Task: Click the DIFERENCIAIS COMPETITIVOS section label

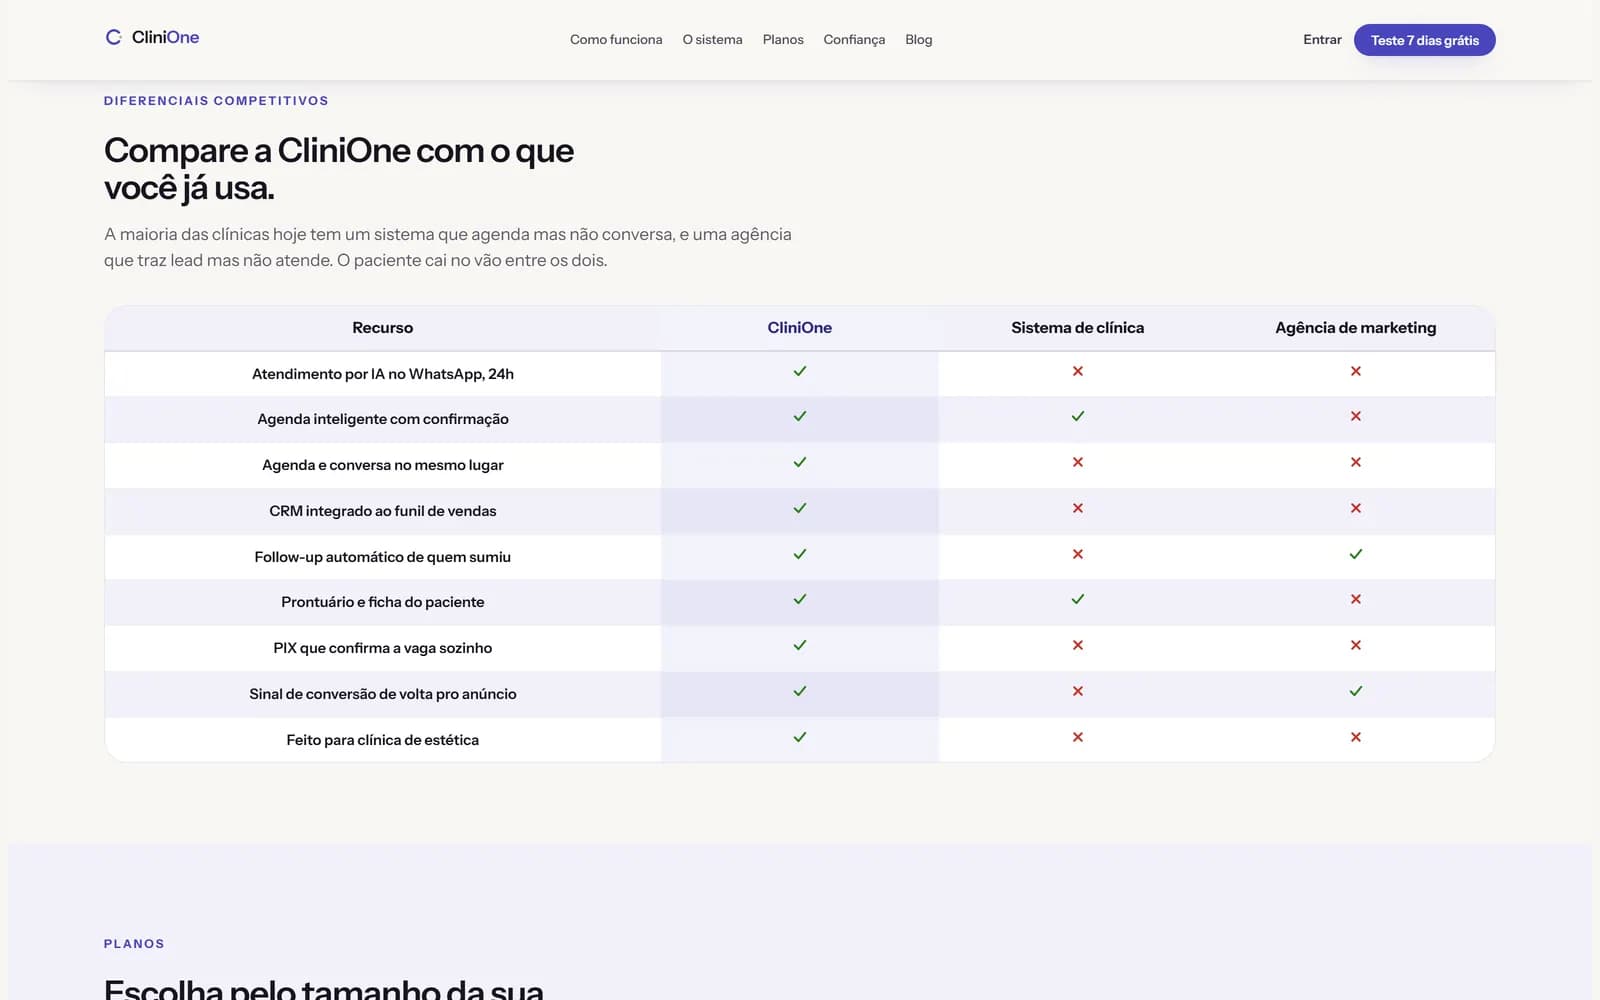Action: (216, 101)
